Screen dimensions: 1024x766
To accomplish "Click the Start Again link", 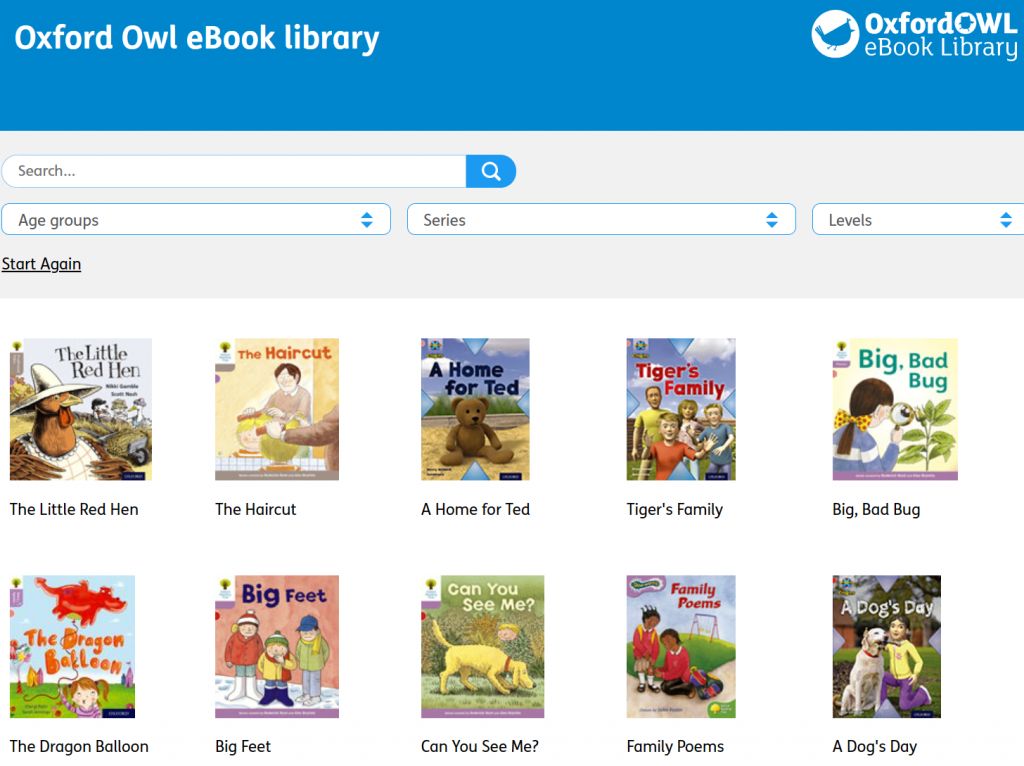I will 41,264.
